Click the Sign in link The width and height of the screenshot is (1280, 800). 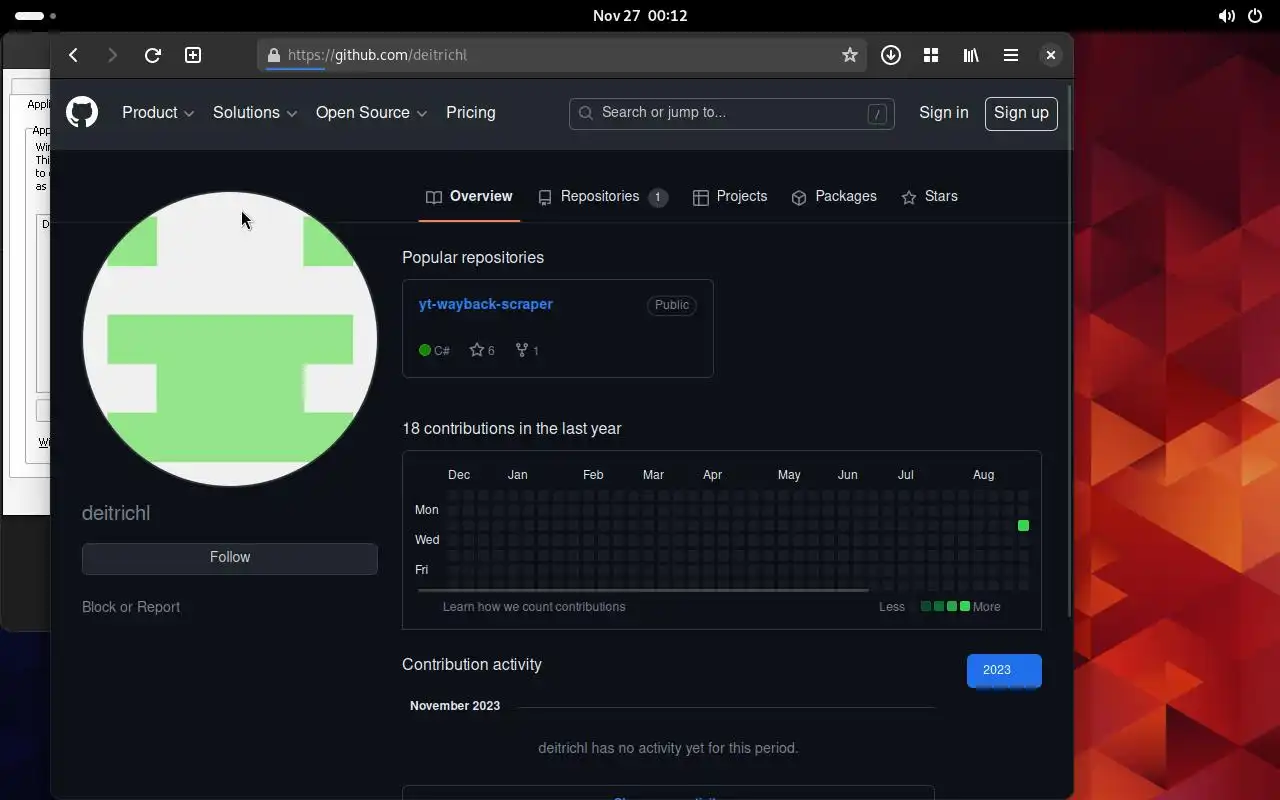(944, 113)
